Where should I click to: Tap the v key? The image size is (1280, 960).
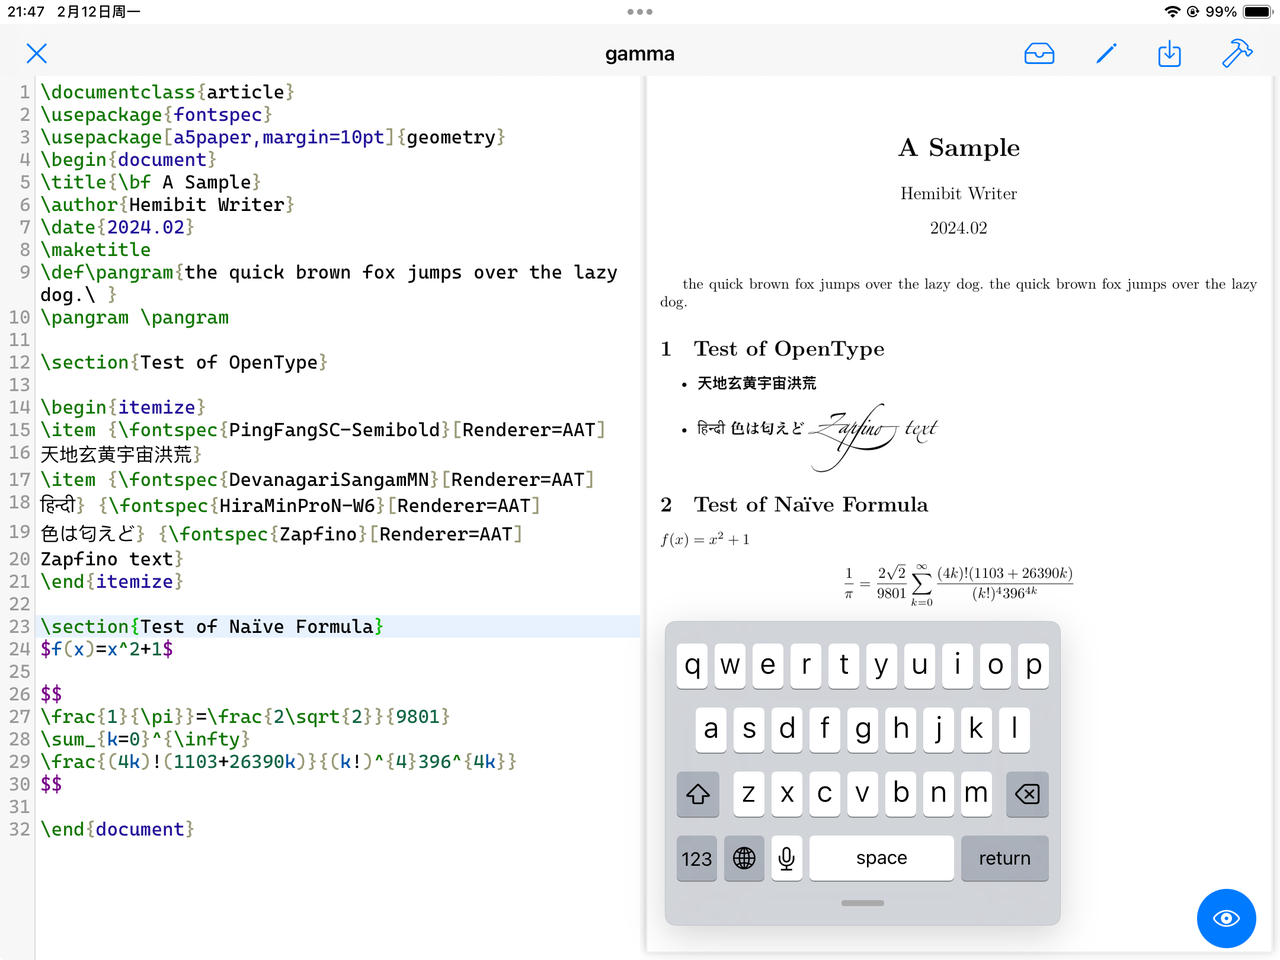pos(863,794)
